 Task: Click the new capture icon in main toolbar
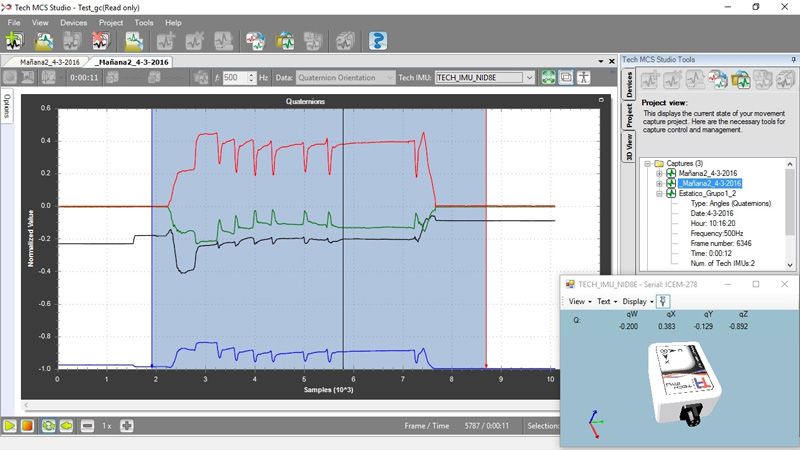tap(14, 41)
